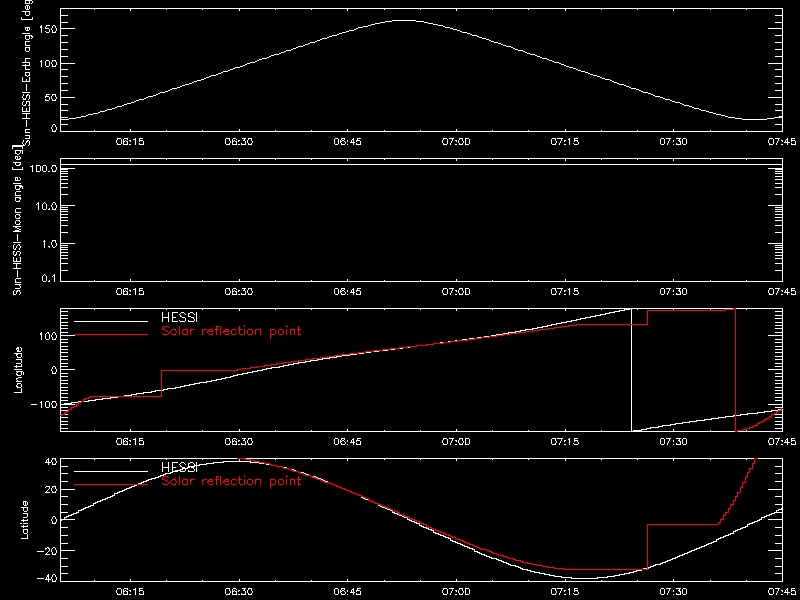Click 06:45 under the Moon angle plot
This screenshot has width=800, height=600.
347,292
